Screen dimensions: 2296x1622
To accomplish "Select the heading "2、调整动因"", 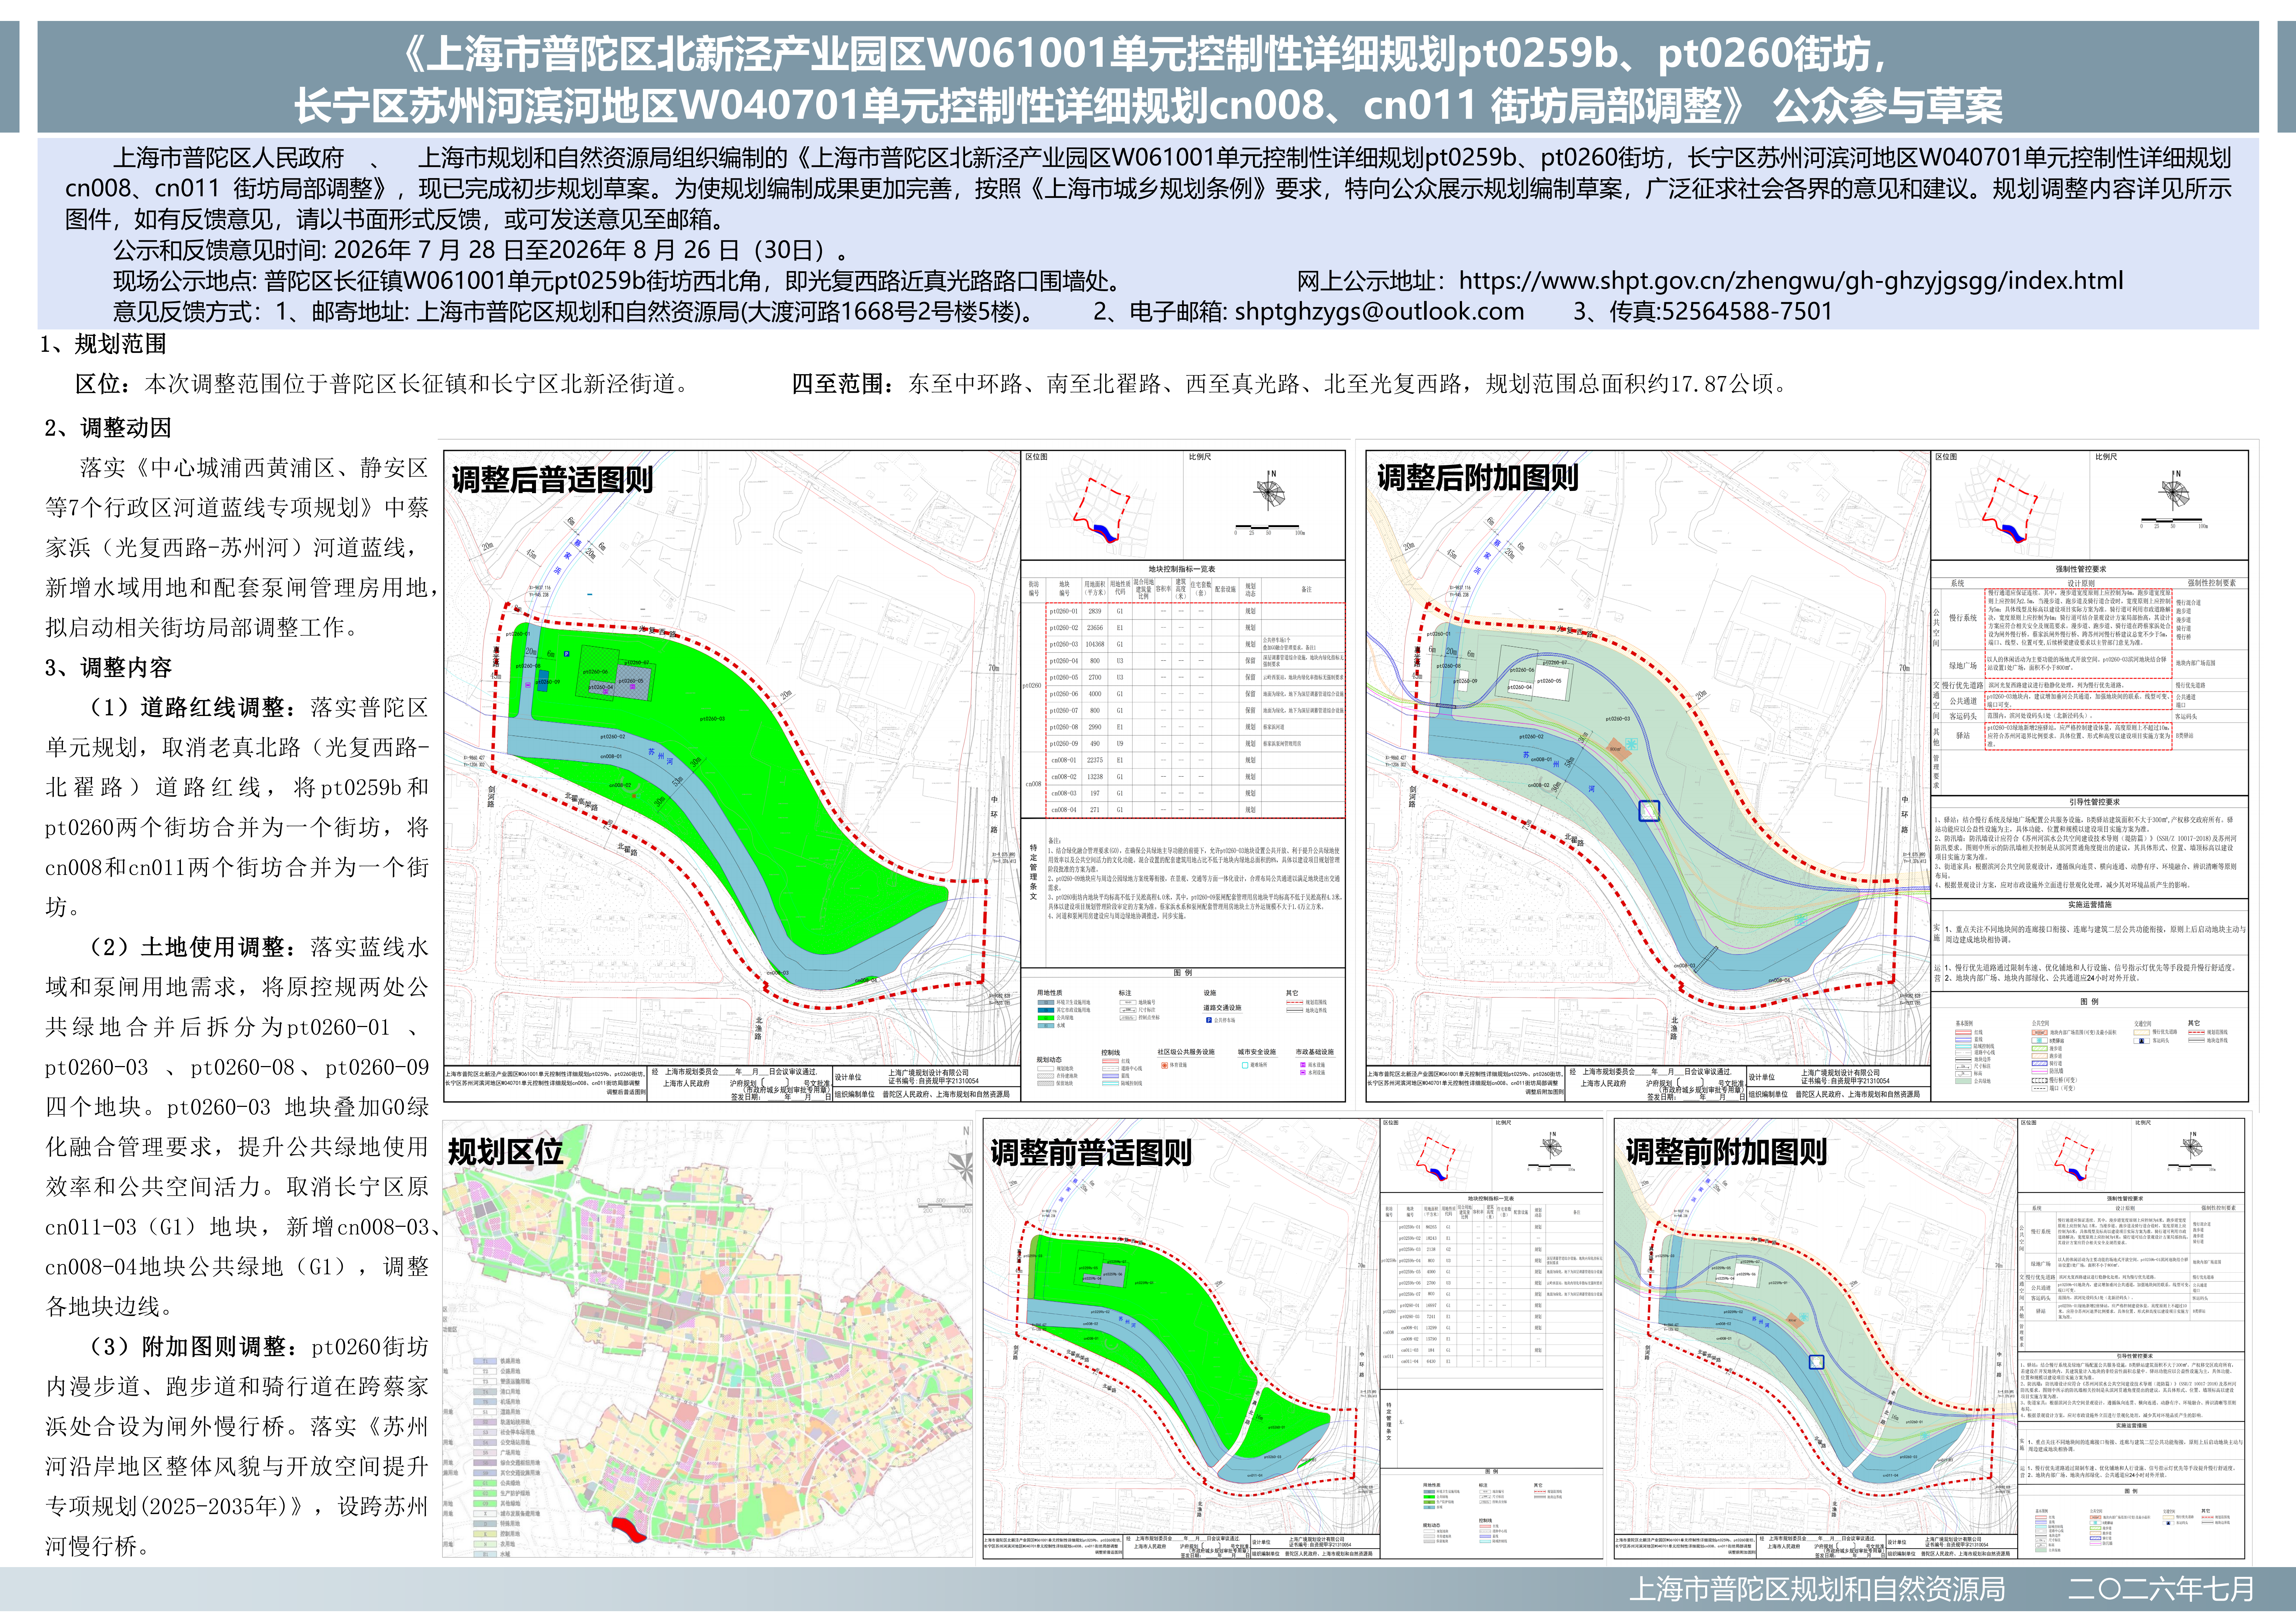I will (x=108, y=428).
